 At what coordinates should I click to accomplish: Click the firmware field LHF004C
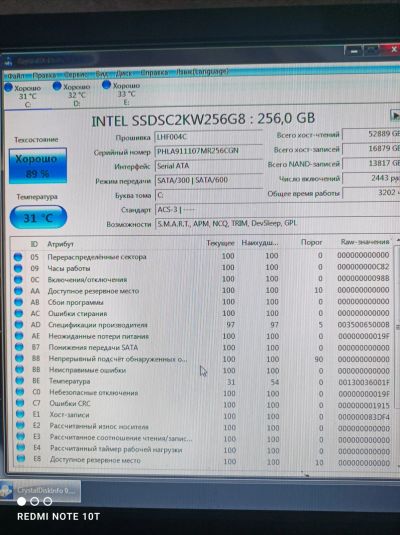coord(208,137)
